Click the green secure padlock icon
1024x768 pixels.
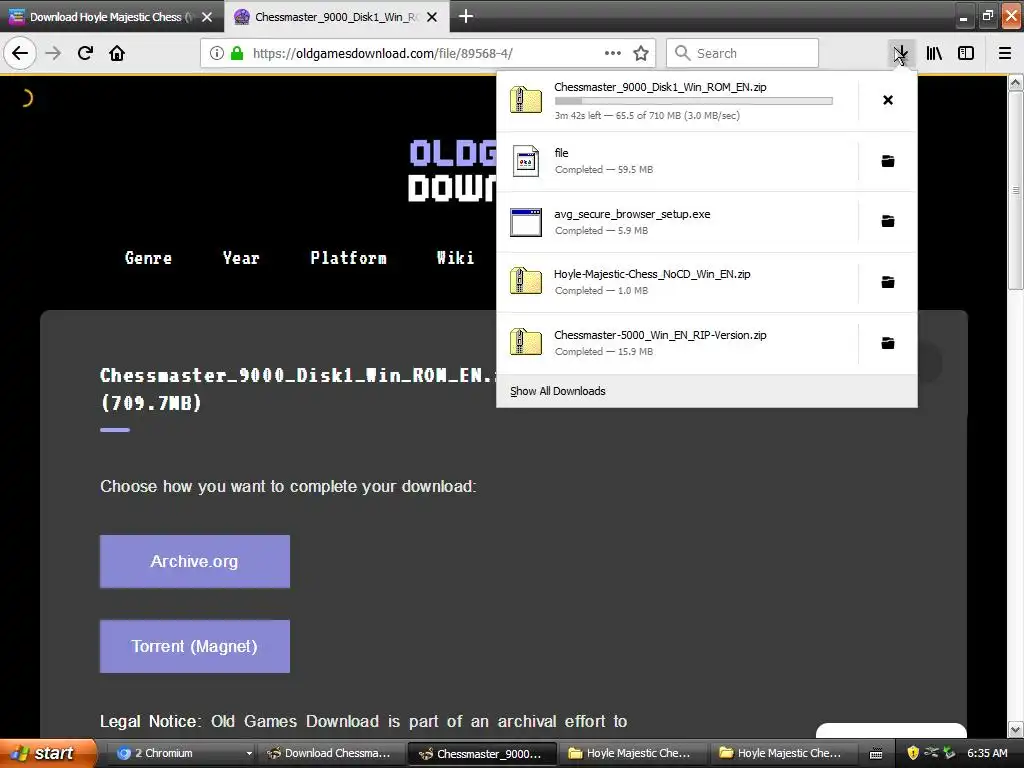pyautogui.click(x=237, y=54)
